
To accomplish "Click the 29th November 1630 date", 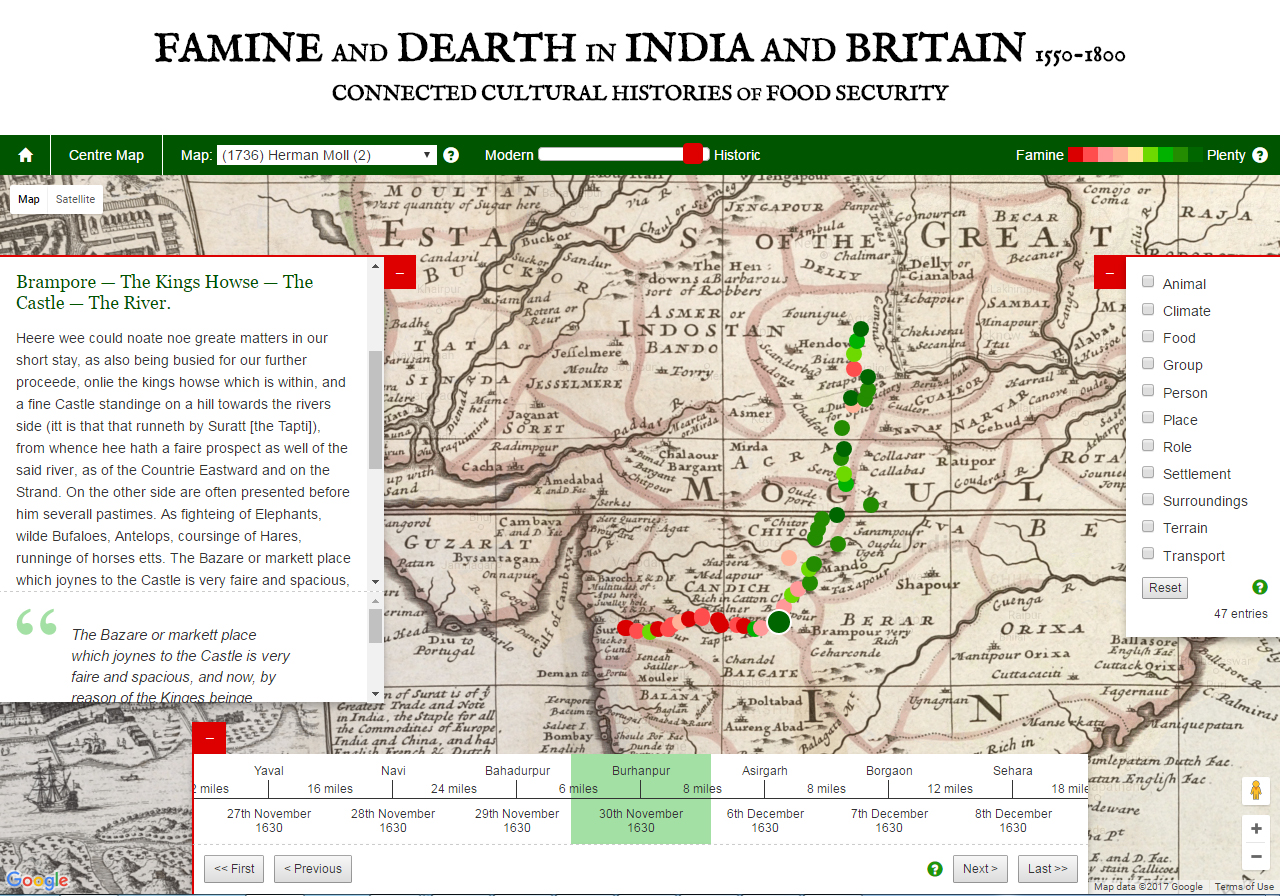I will 517,821.
